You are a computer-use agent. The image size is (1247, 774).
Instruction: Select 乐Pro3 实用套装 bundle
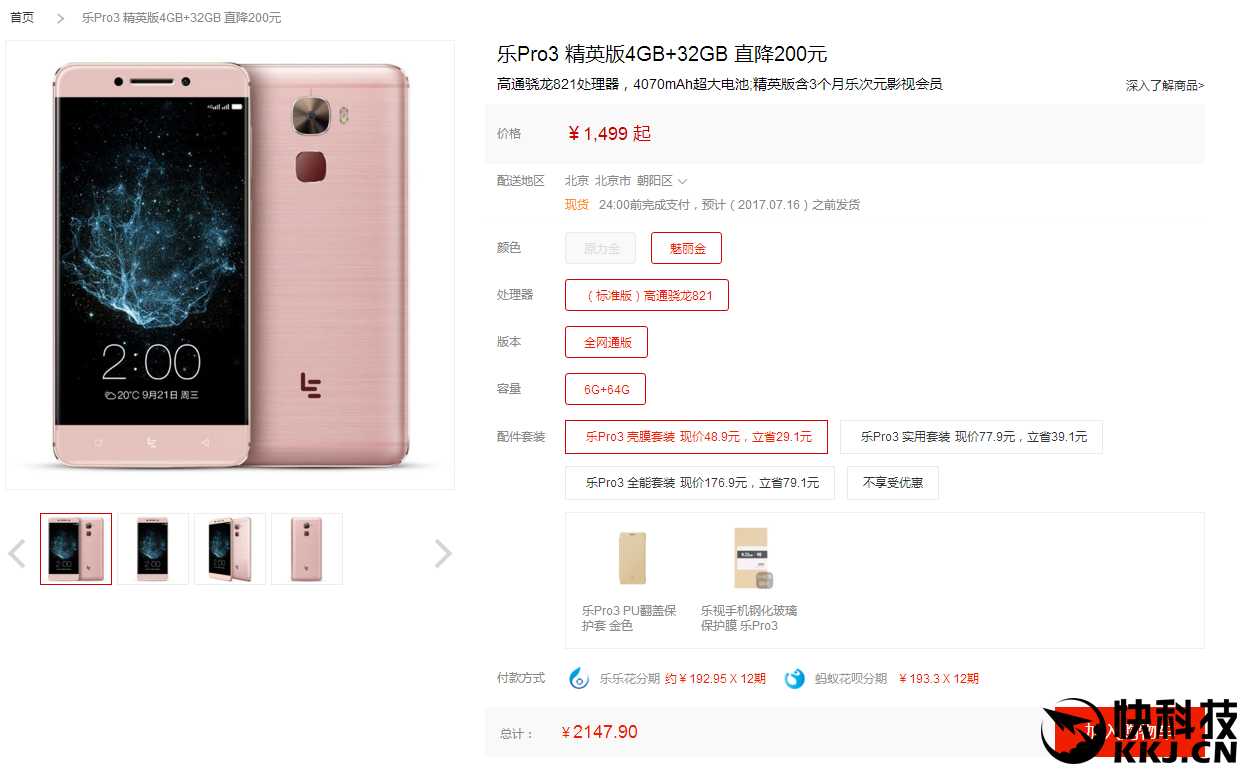[x=971, y=437]
